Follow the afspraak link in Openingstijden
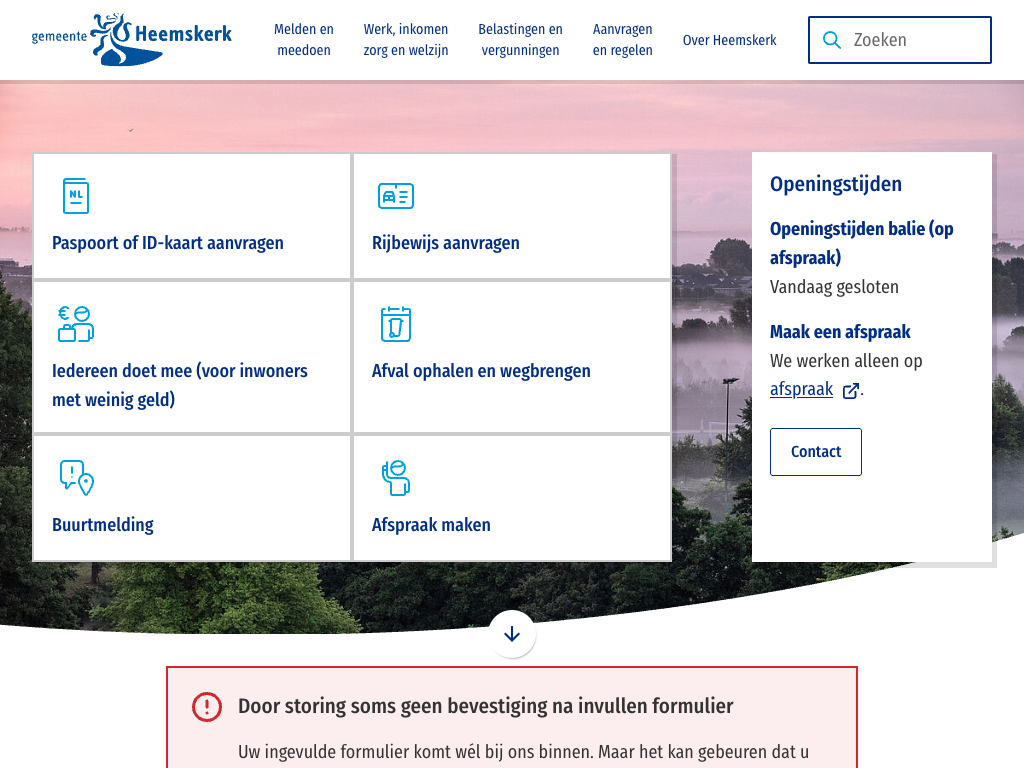 [801, 390]
